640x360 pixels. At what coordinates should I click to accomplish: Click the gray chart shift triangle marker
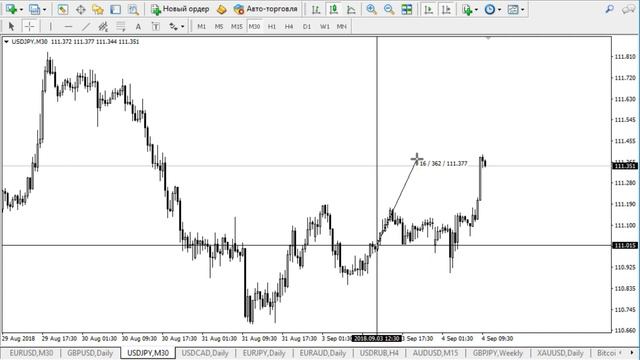[488, 38]
